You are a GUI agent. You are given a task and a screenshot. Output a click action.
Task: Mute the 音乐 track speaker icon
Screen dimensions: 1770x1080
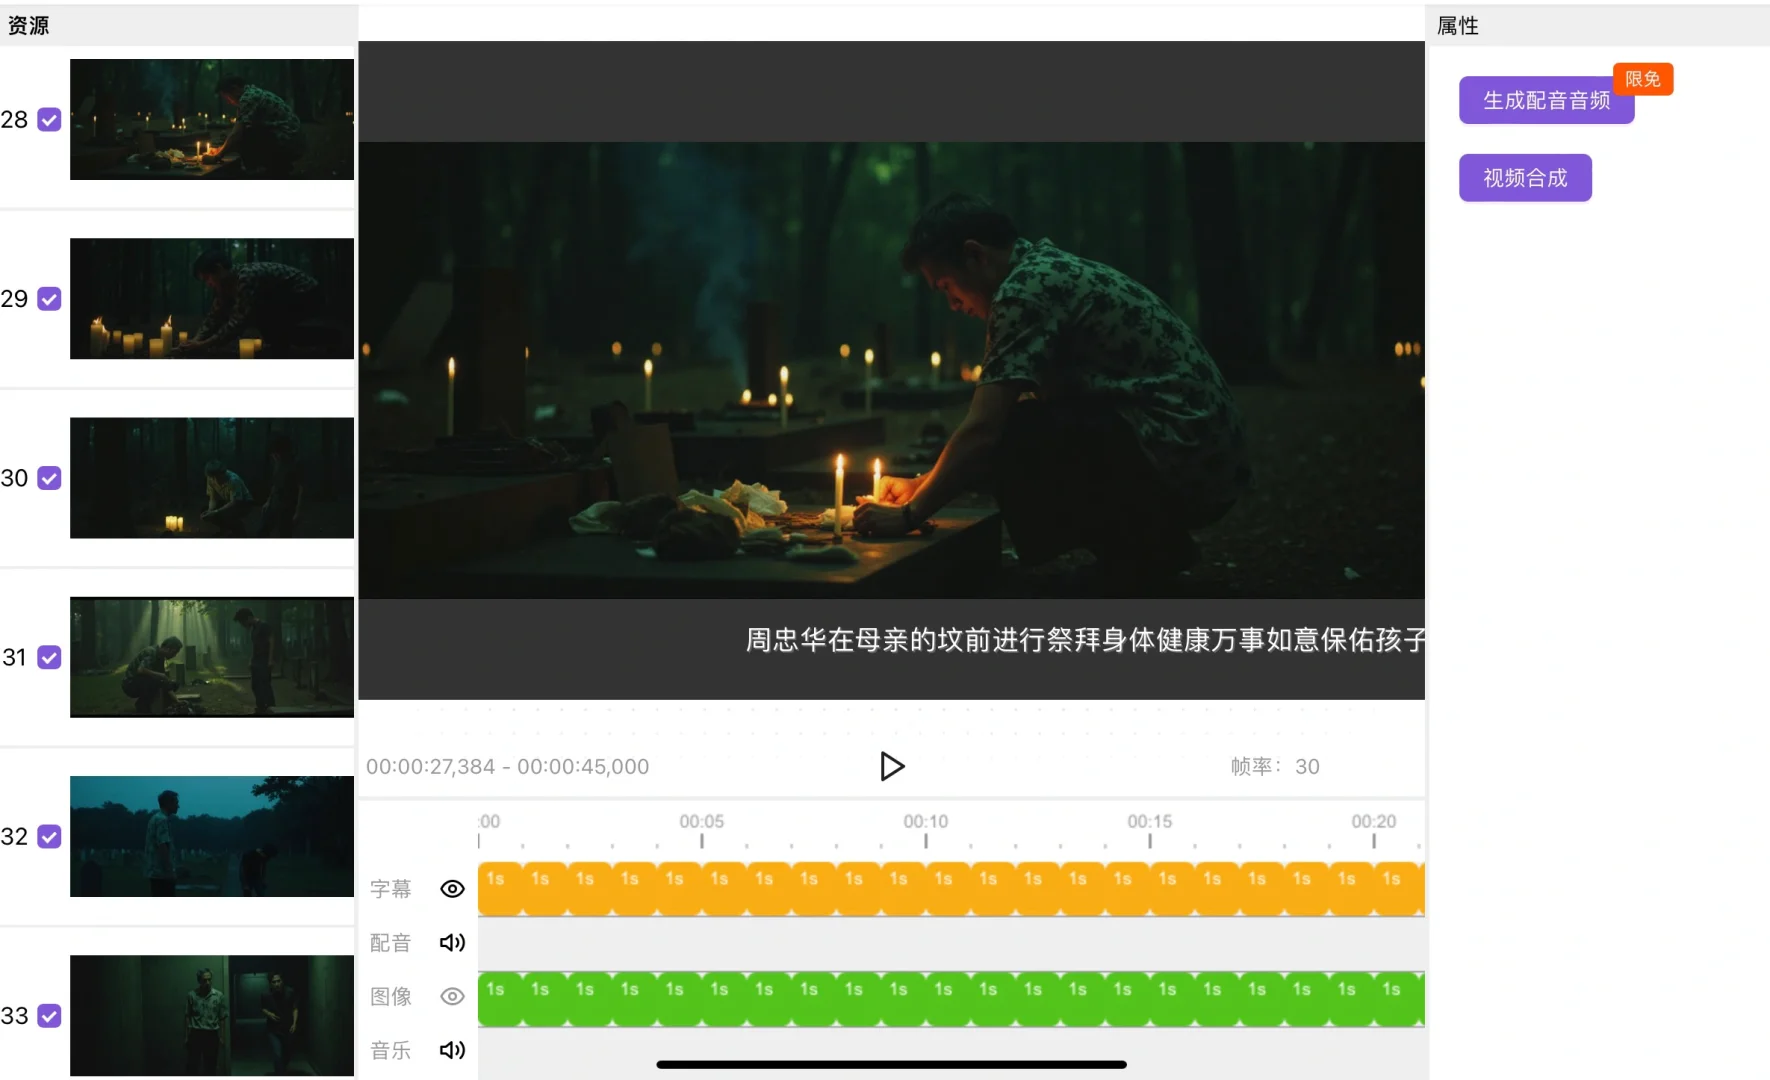(452, 1050)
